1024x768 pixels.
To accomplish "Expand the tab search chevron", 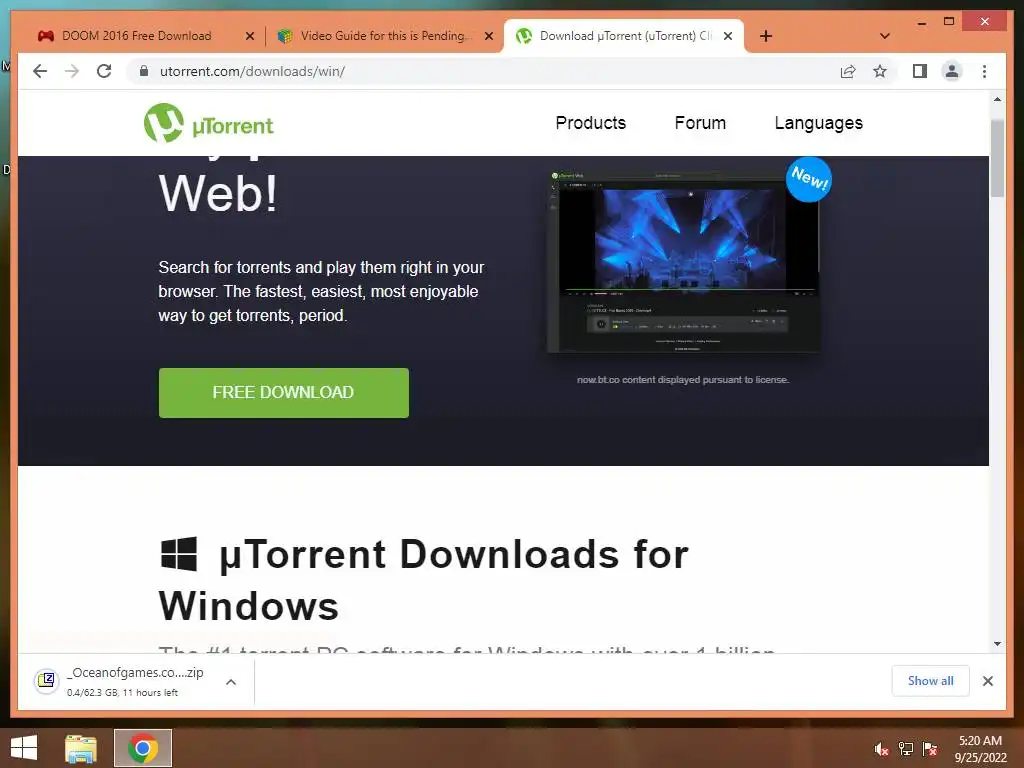I will (x=885, y=36).
